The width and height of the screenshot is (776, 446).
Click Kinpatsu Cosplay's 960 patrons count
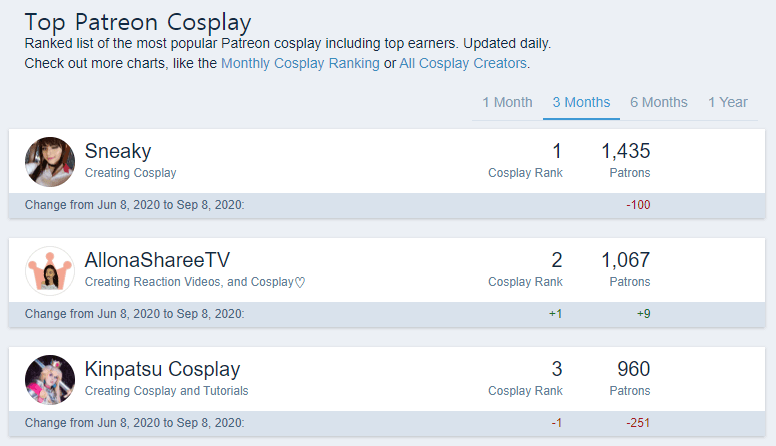633,369
